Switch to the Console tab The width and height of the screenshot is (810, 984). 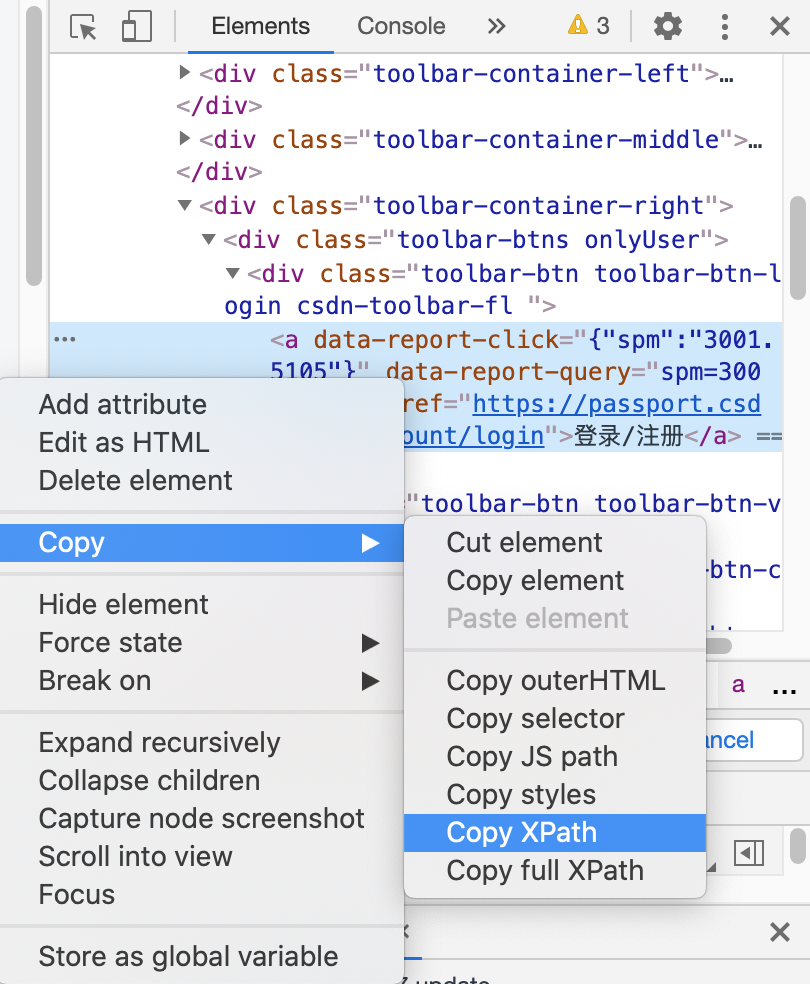[400, 27]
